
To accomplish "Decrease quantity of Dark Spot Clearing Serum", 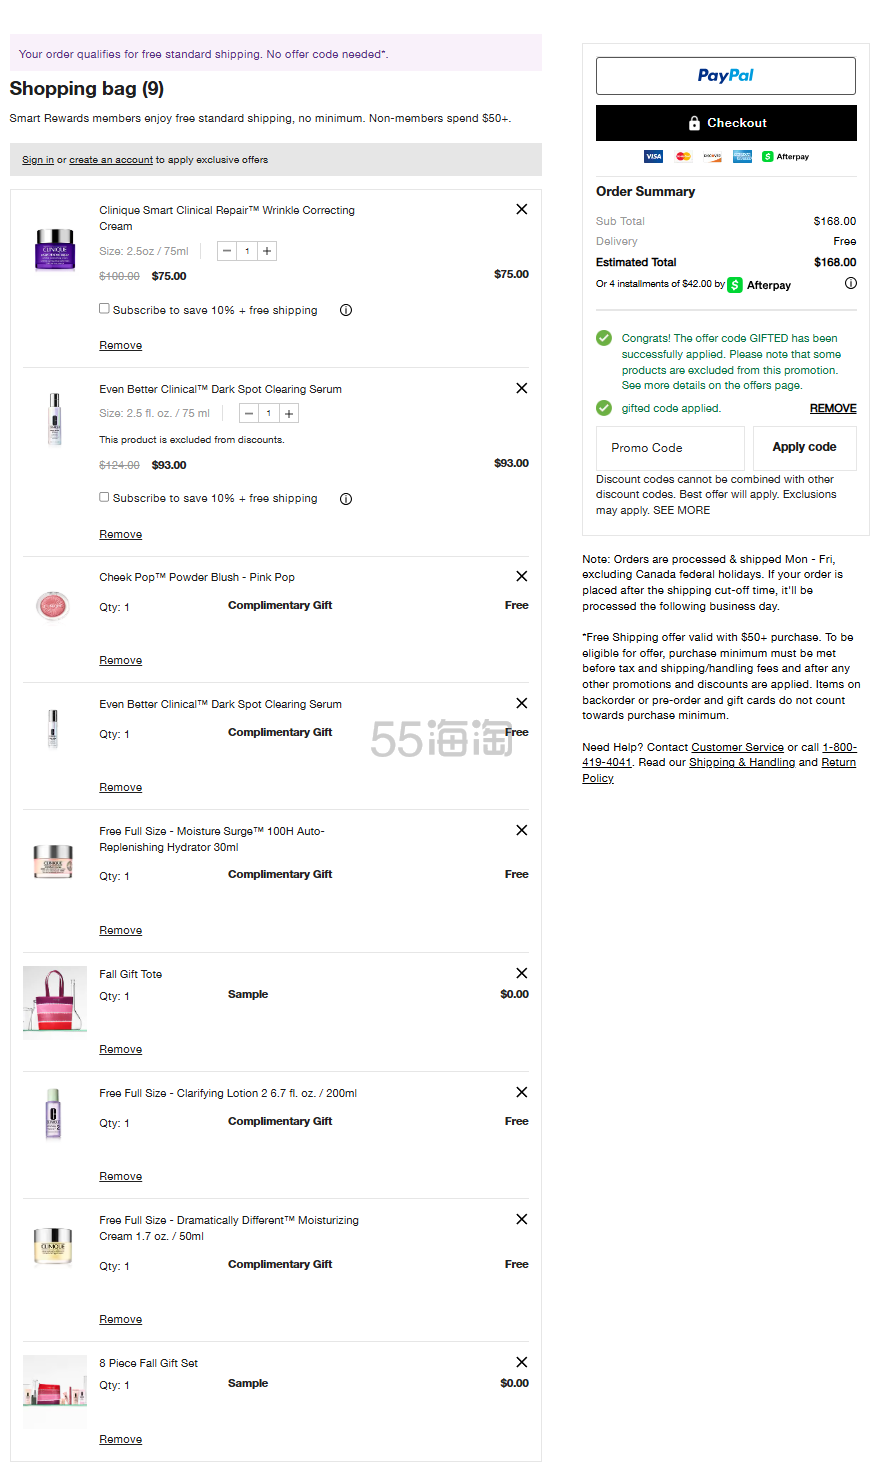I will click(249, 413).
